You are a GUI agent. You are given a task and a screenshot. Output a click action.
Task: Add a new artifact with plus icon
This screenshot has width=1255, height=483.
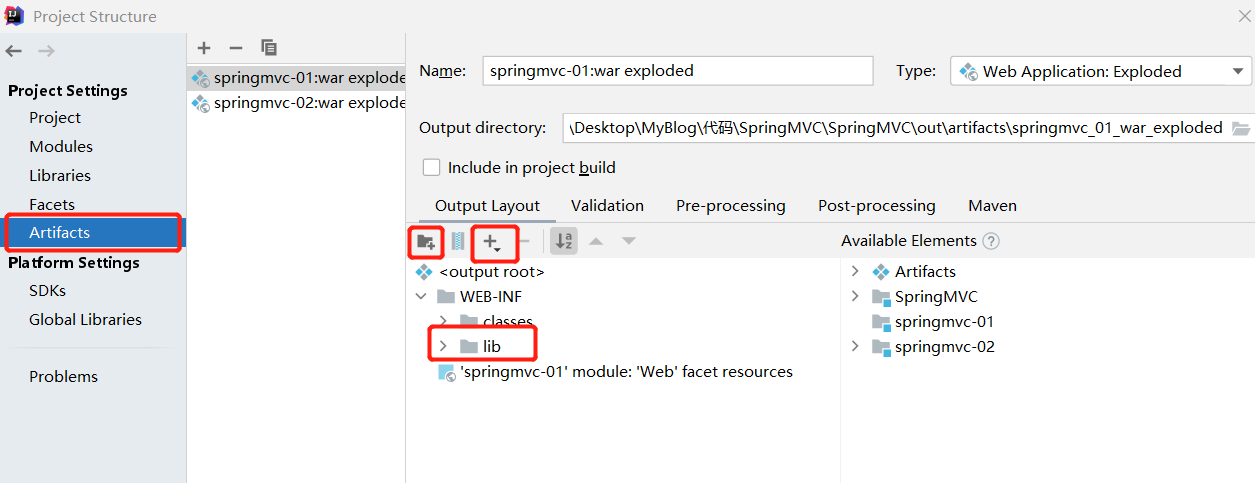tap(204, 47)
